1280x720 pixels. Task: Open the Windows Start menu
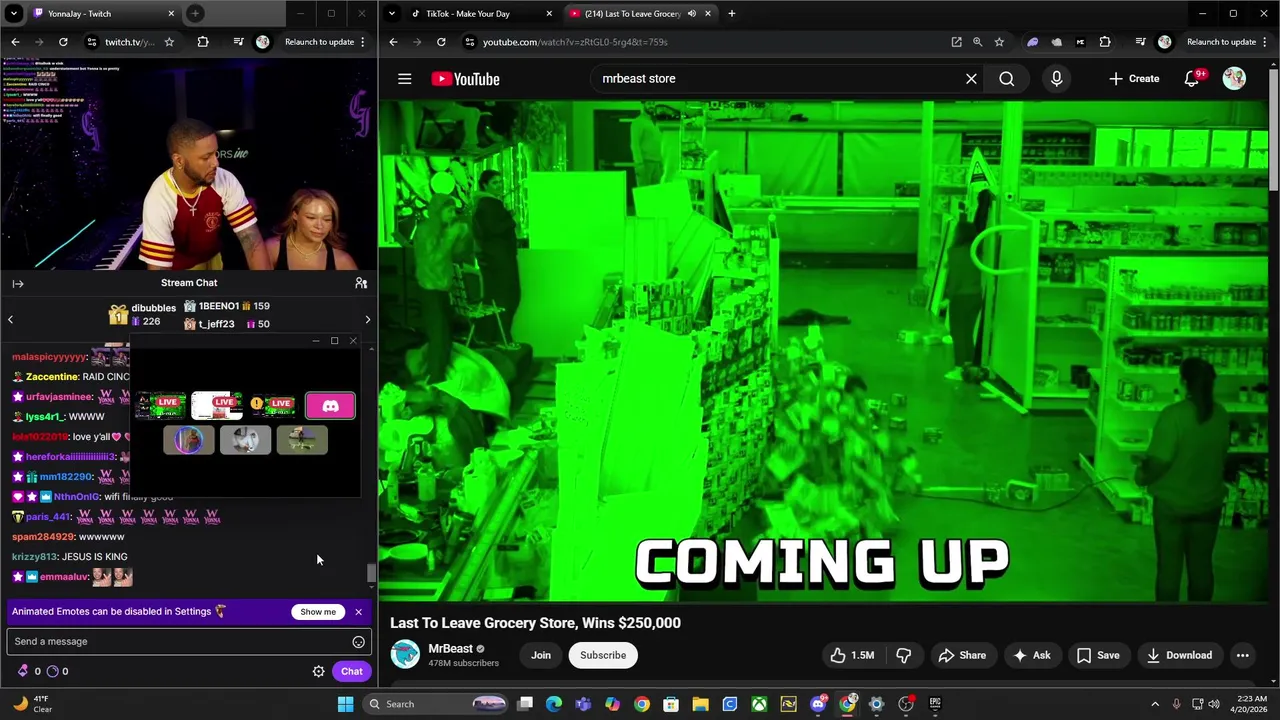(345, 704)
